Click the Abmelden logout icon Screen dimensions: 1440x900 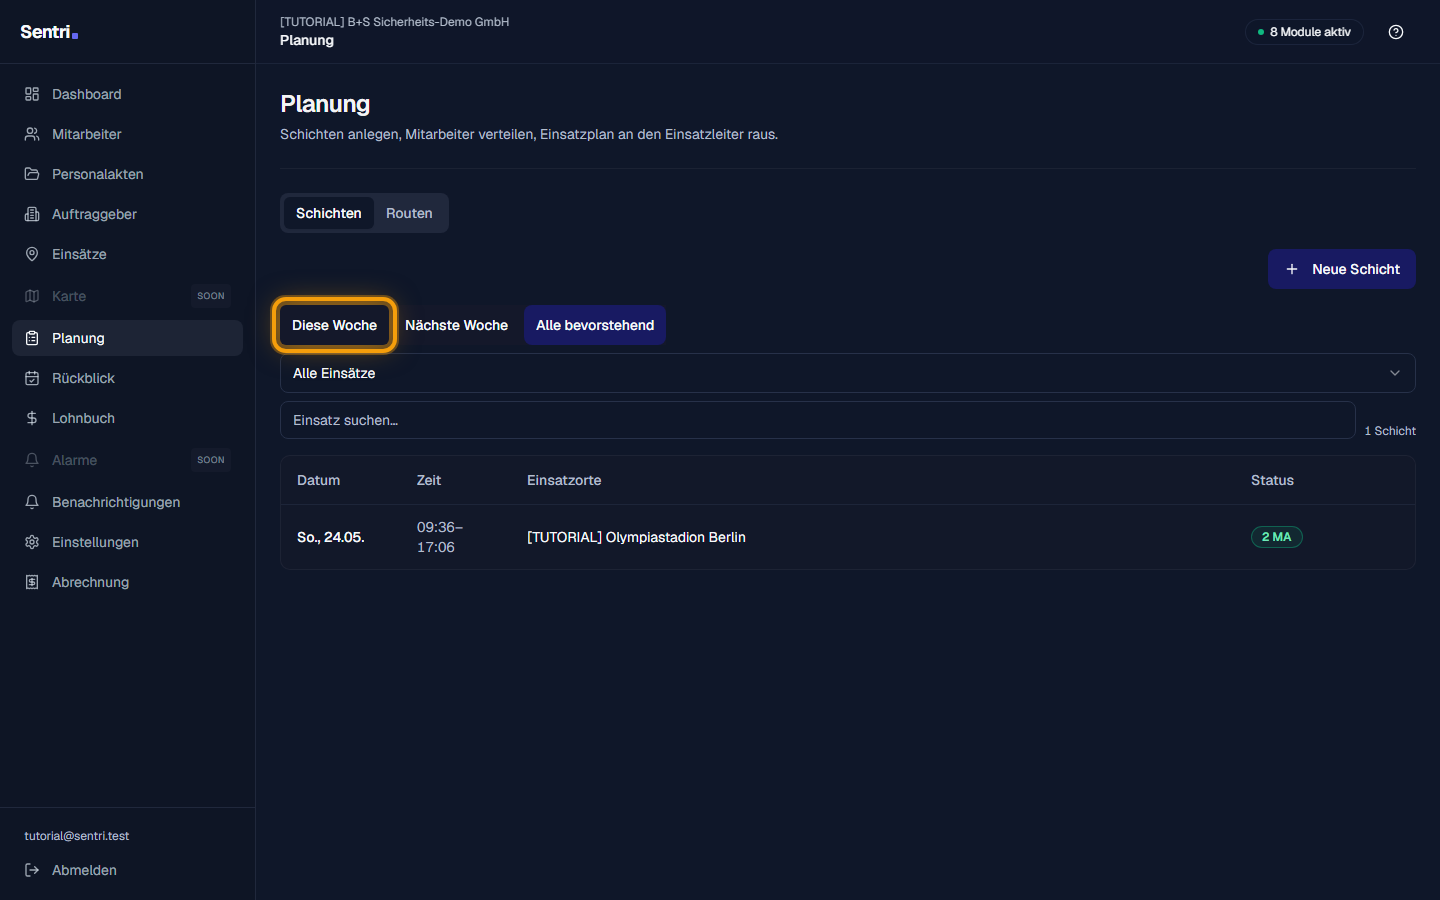click(x=32, y=870)
